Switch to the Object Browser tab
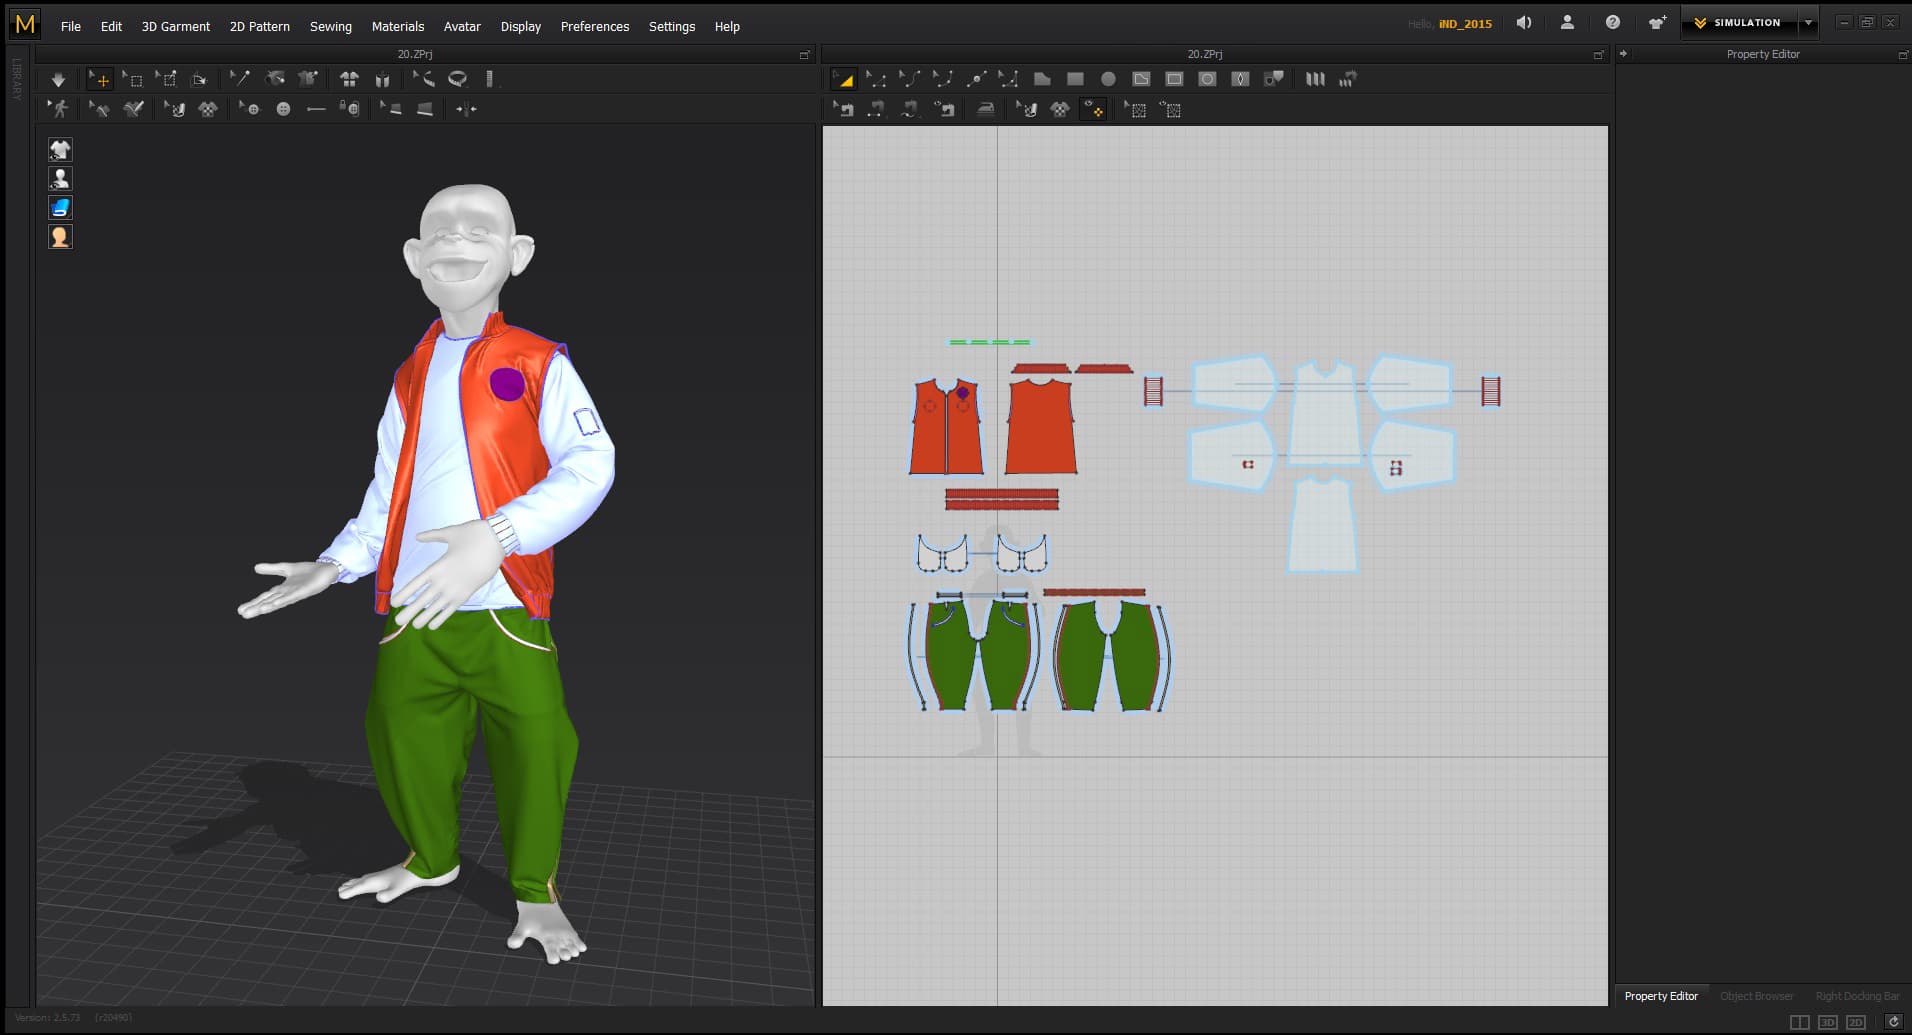Viewport: 1912px width, 1035px height. pyautogui.click(x=1756, y=996)
